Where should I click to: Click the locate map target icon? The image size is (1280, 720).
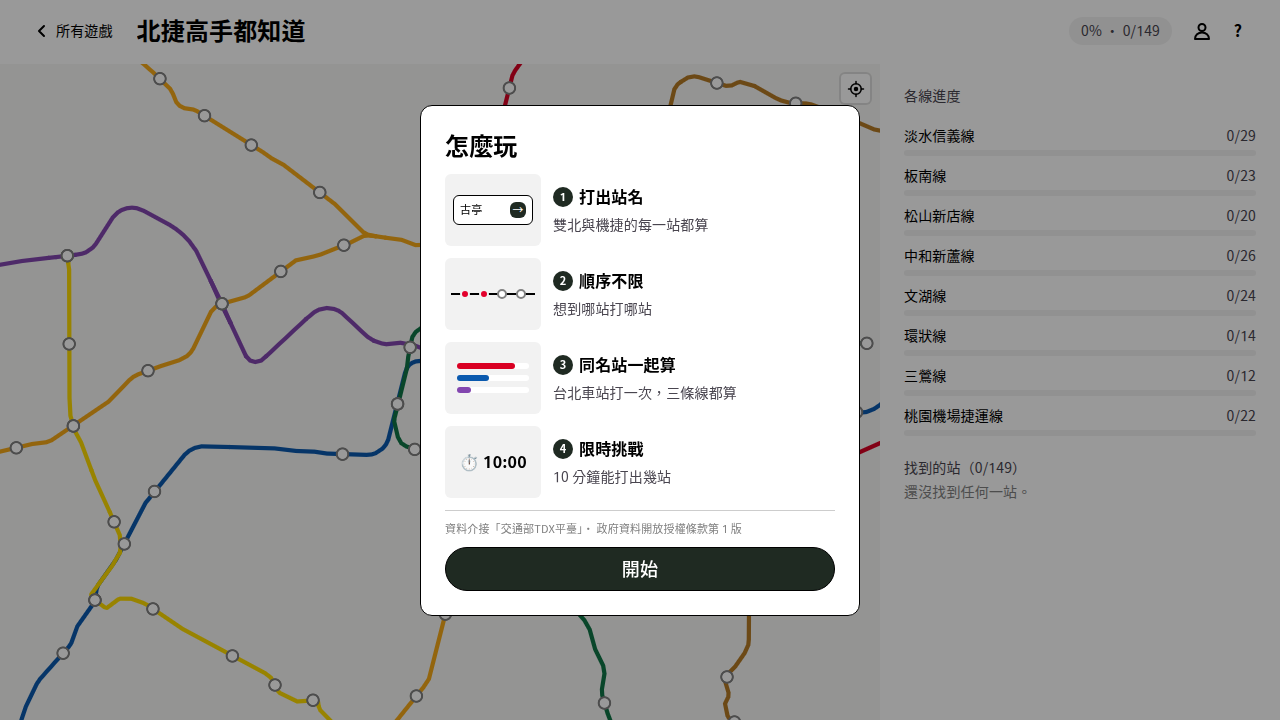point(856,88)
